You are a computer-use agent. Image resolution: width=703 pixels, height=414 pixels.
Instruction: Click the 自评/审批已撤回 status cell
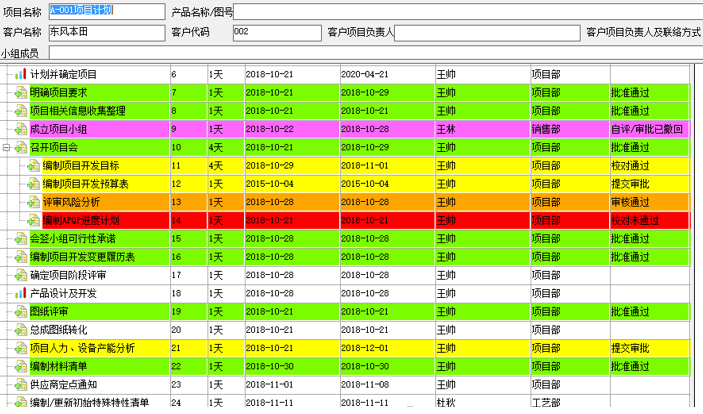tap(647, 129)
